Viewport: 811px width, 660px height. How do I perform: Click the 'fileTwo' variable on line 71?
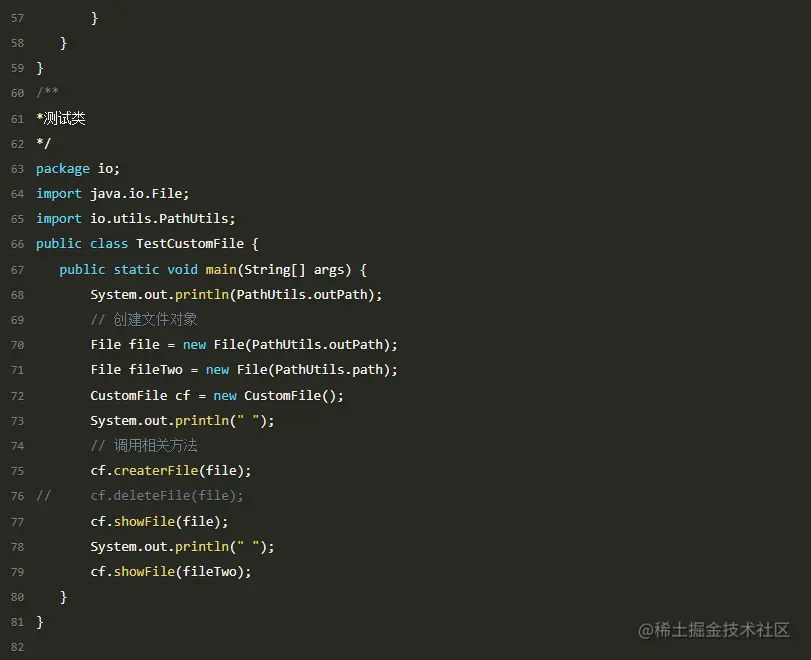[x=156, y=370]
